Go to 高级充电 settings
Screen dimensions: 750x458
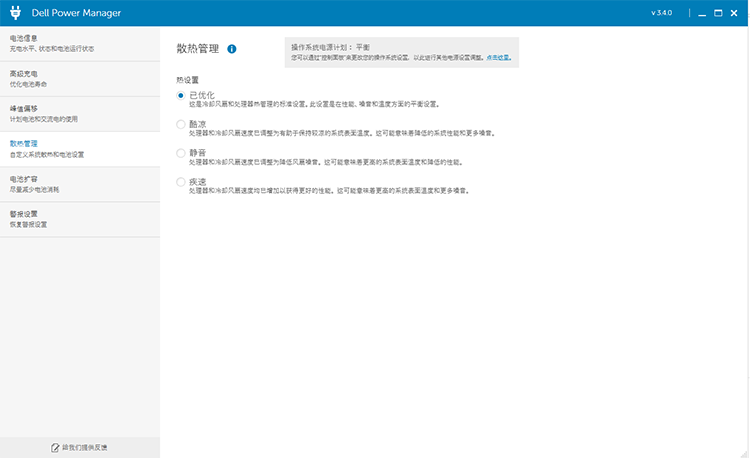tap(80, 79)
